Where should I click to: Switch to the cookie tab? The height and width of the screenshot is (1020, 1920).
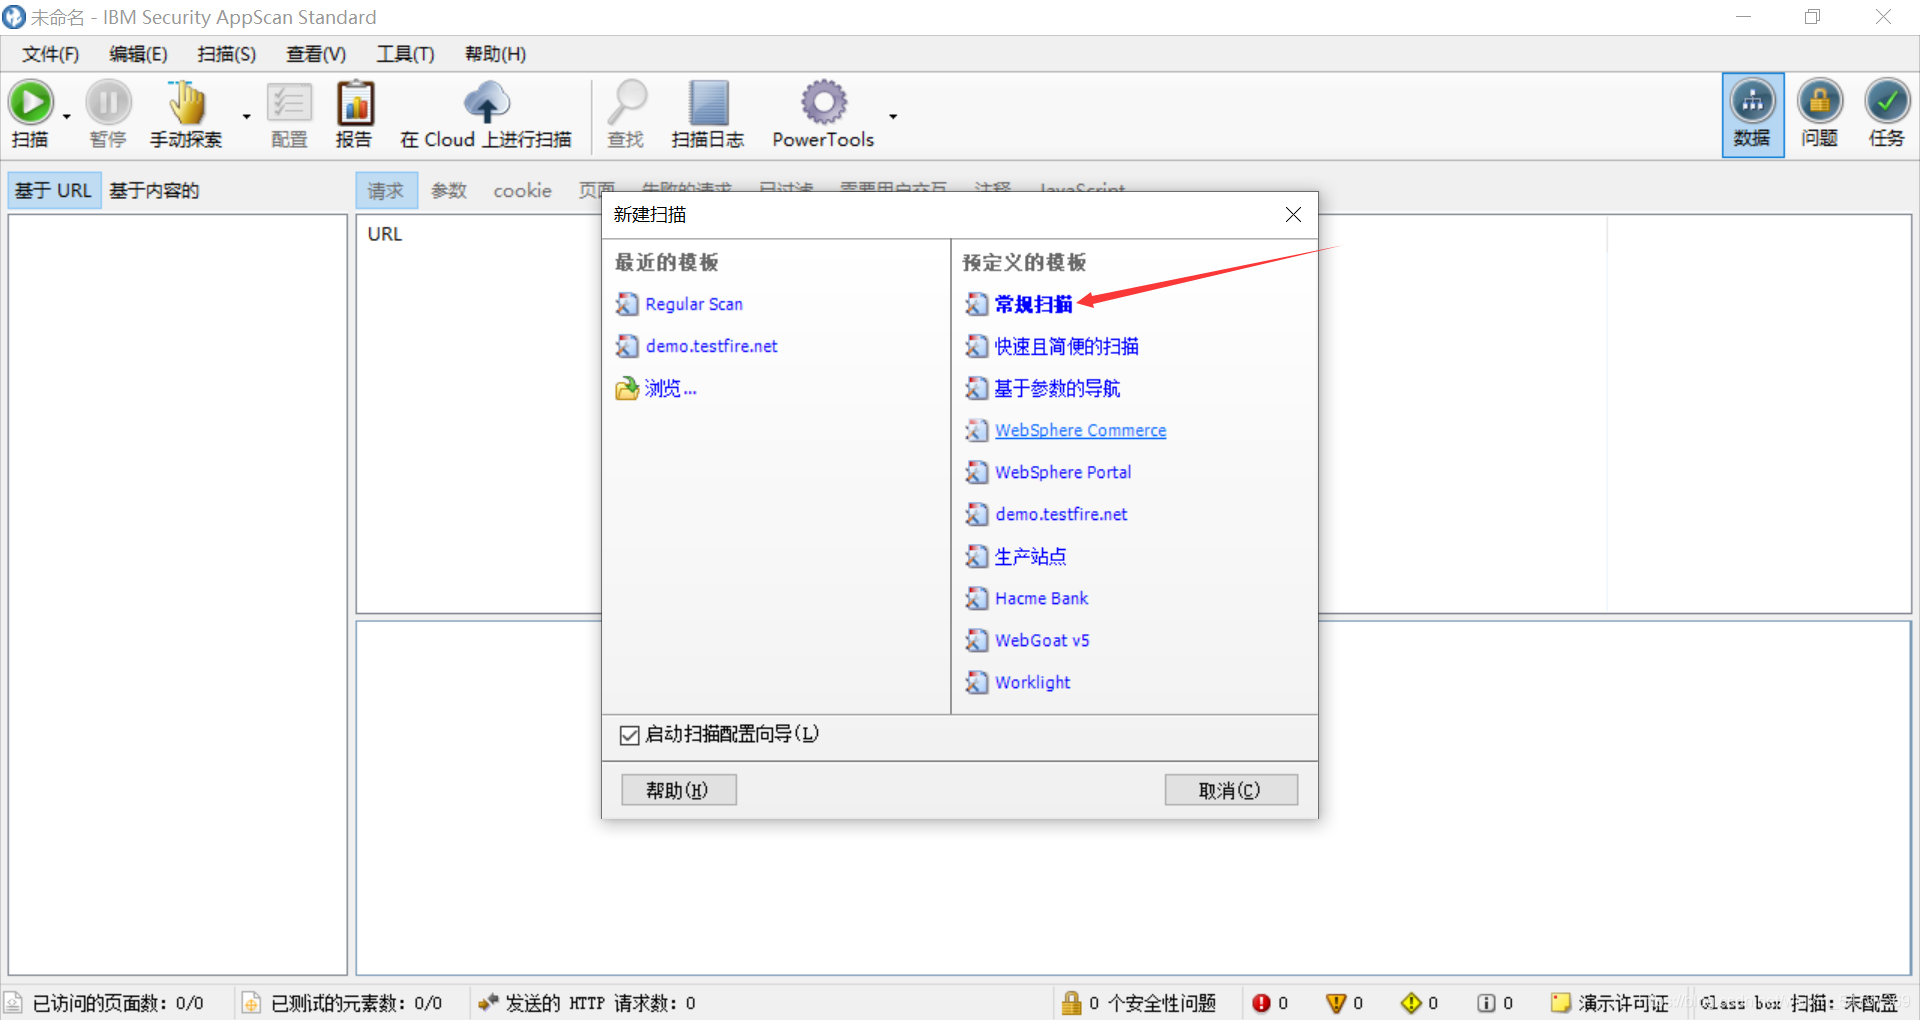[x=522, y=190]
